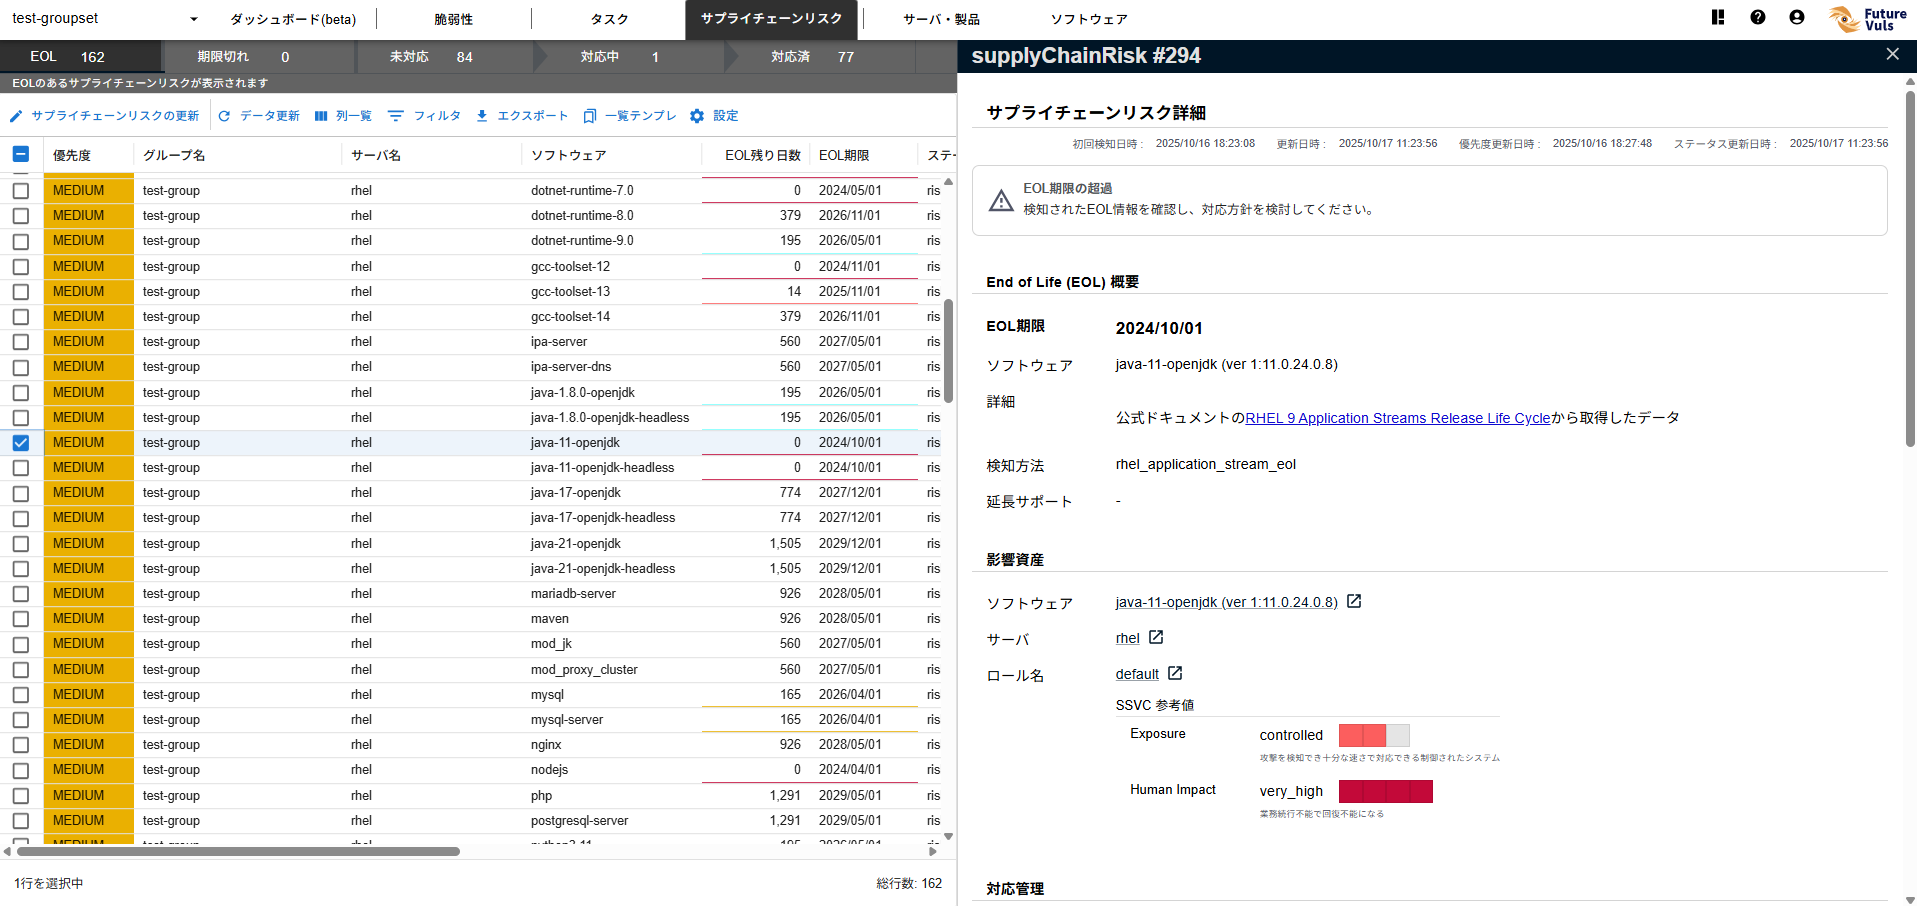
Task: Open the column list icon
Action: pos(321,116)
